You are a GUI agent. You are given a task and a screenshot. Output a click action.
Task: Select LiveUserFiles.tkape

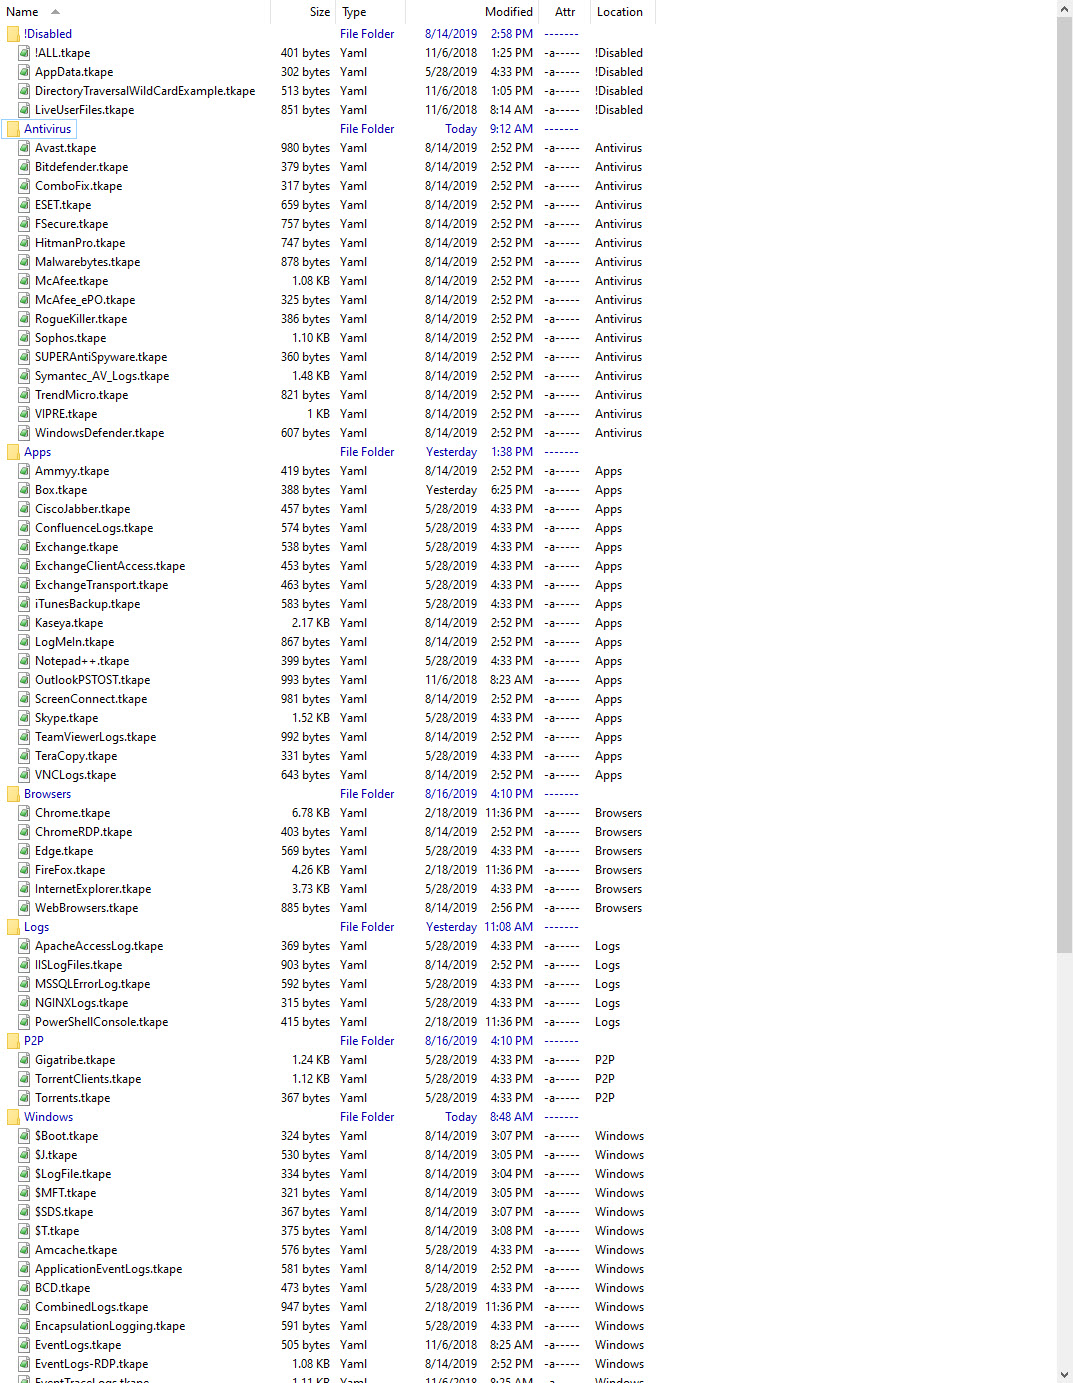tap(84, 110)
